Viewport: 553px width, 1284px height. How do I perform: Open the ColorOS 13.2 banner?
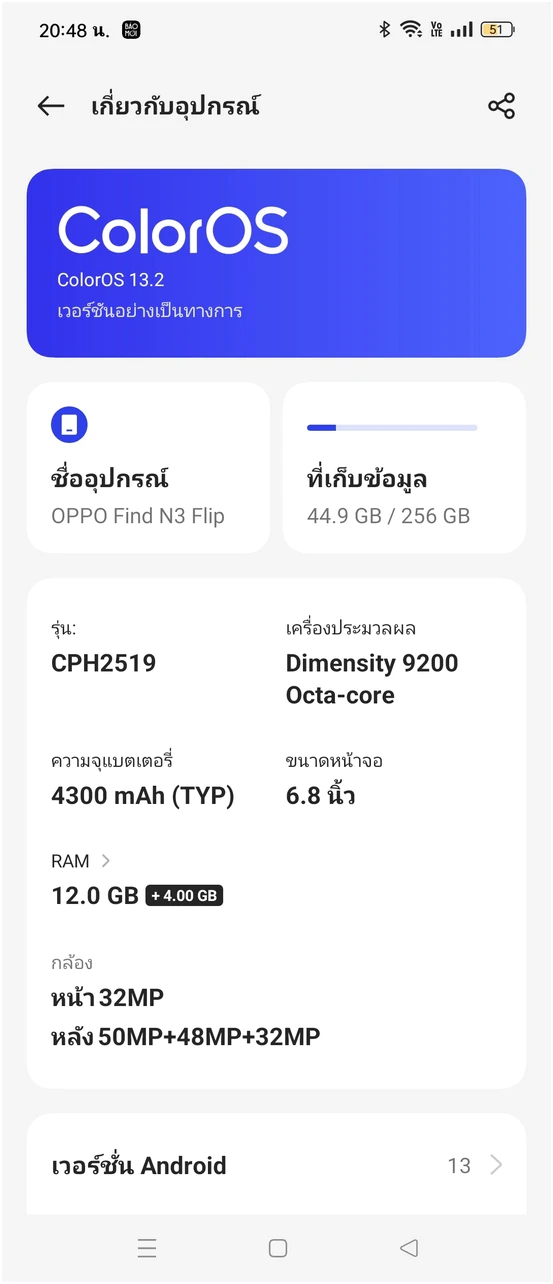276,263
